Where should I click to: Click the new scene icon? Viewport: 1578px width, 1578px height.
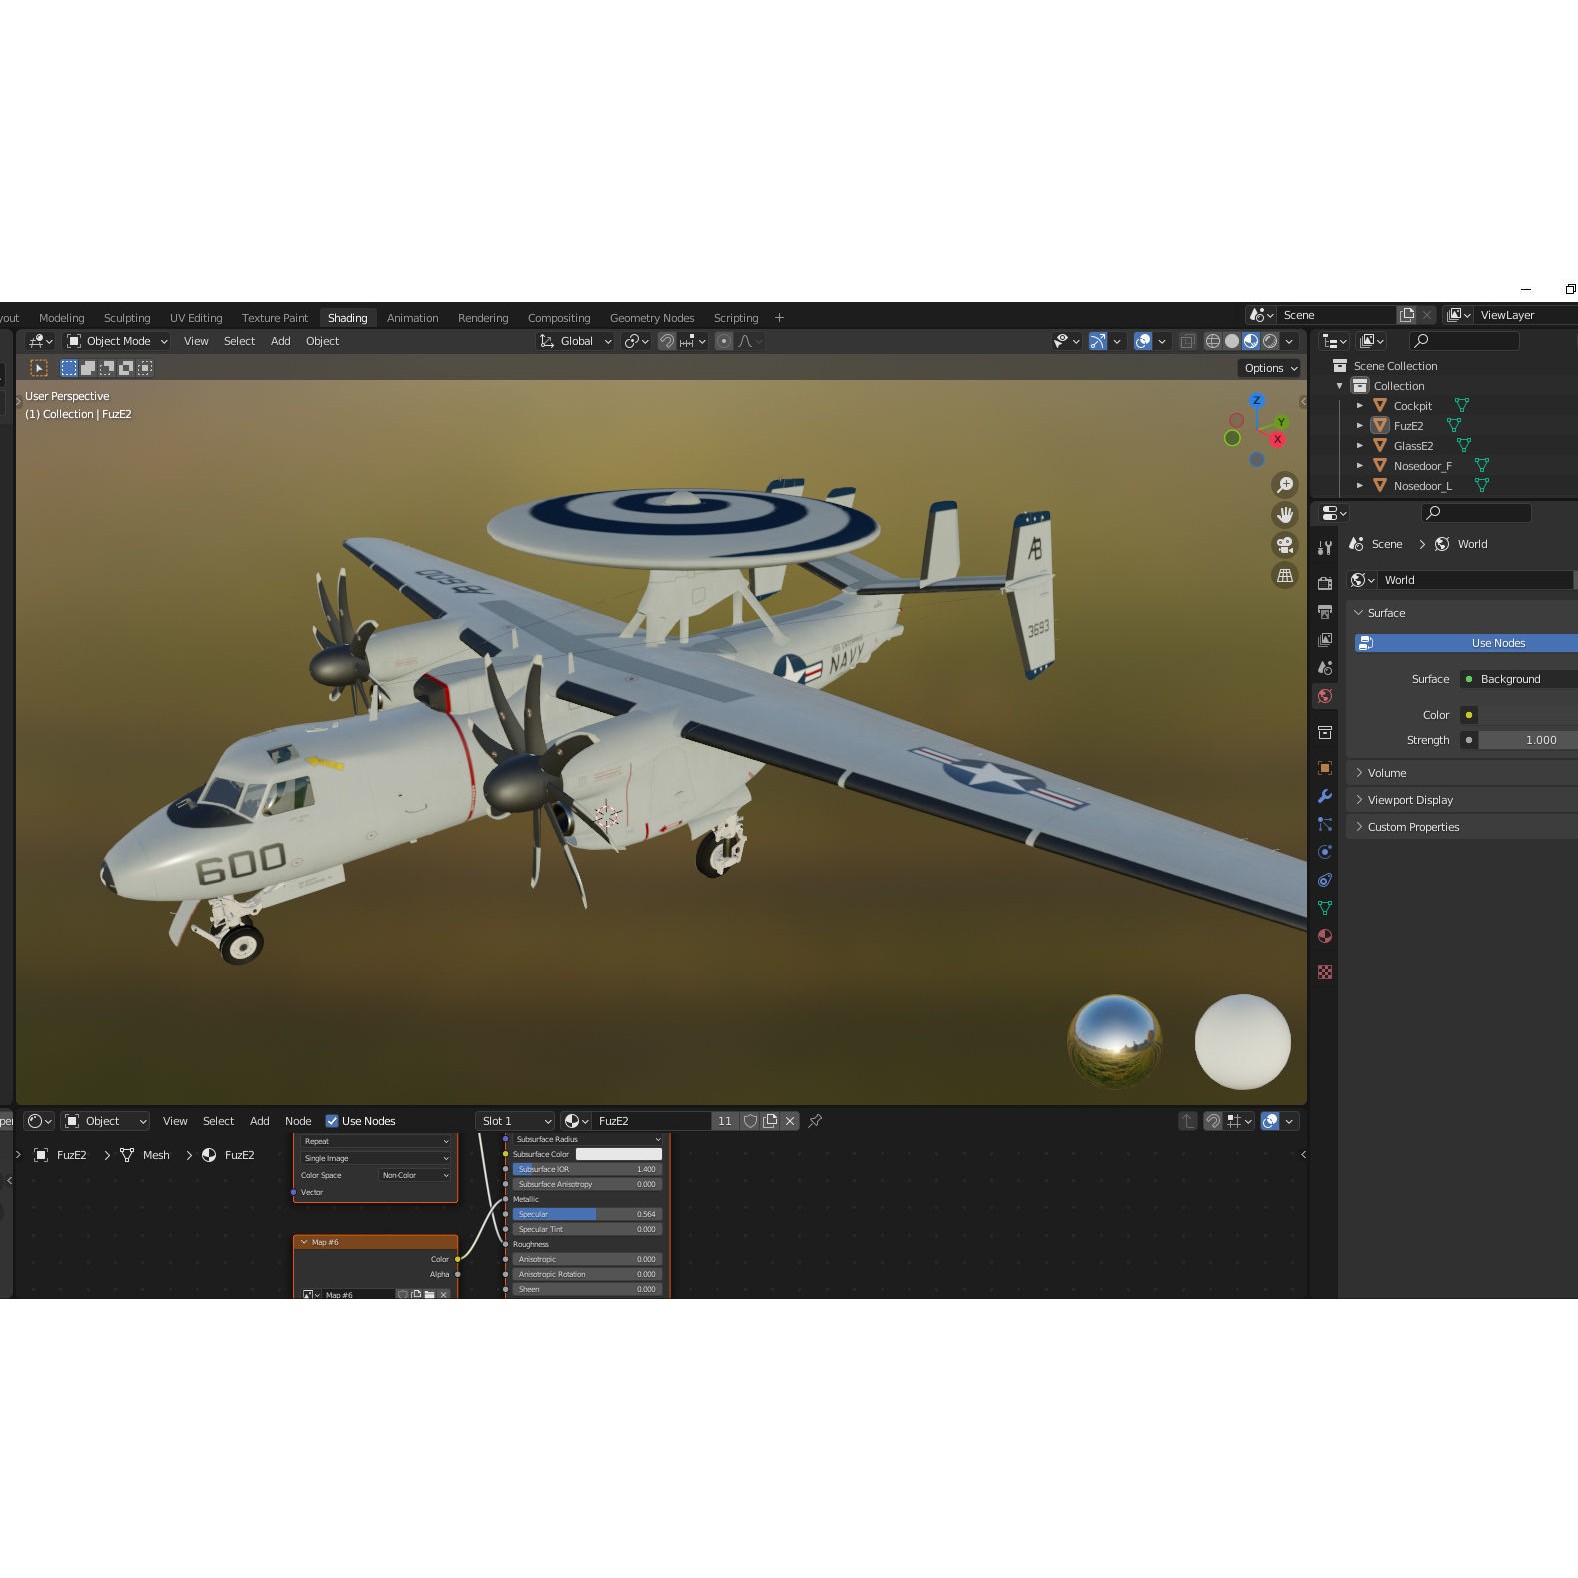pos(1407,315)
